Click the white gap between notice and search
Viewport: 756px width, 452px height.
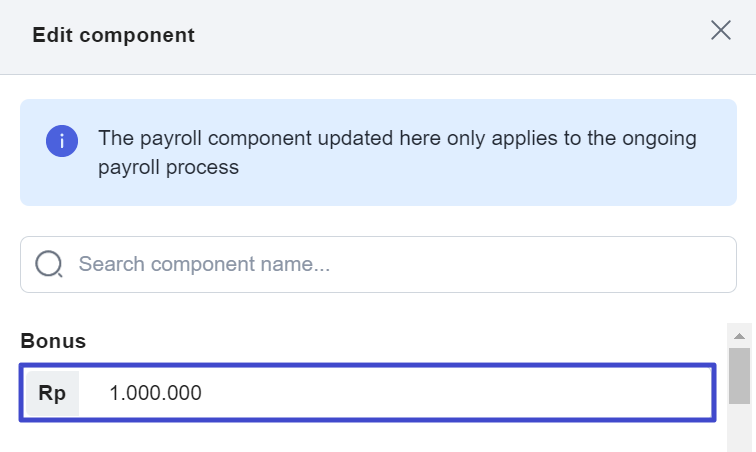(x=378, y=221)
